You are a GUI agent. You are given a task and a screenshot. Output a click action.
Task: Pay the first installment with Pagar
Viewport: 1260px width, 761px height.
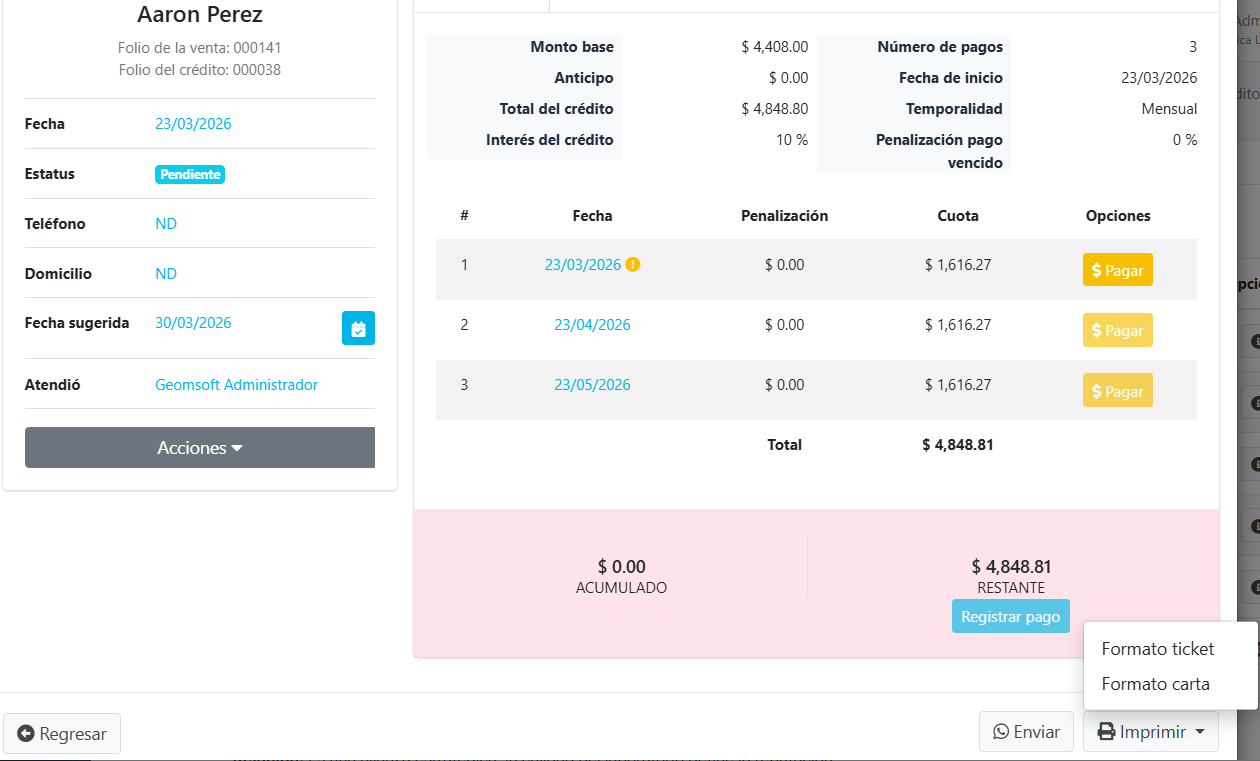(1117, 270)
